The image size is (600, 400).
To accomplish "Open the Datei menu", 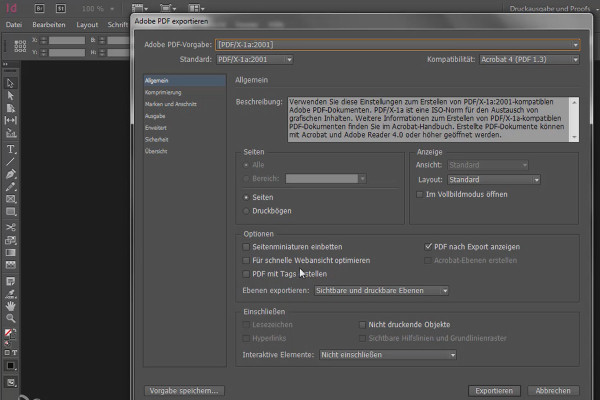I will [14, 24].
